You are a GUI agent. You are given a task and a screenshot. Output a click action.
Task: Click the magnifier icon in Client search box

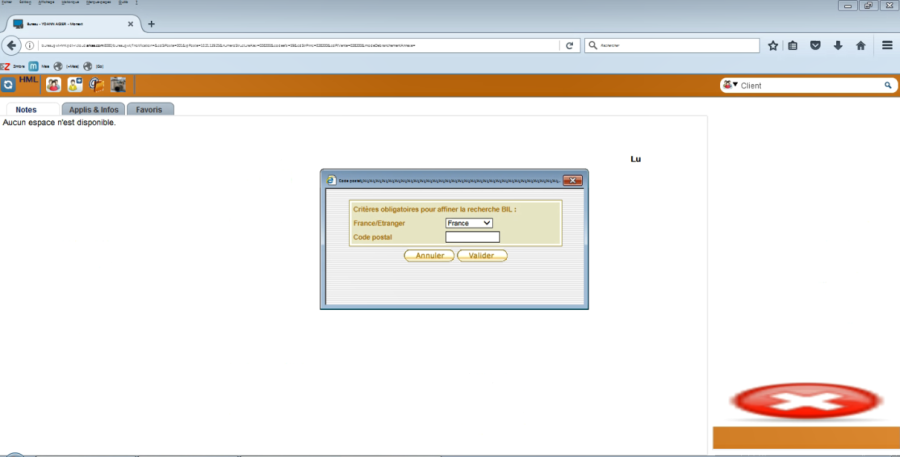[x=887, y=86]
